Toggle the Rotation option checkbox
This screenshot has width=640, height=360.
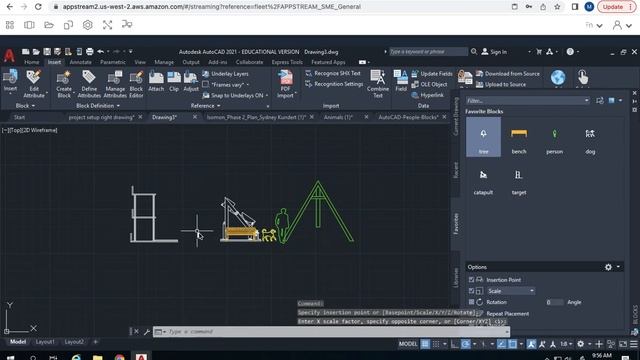471,302
